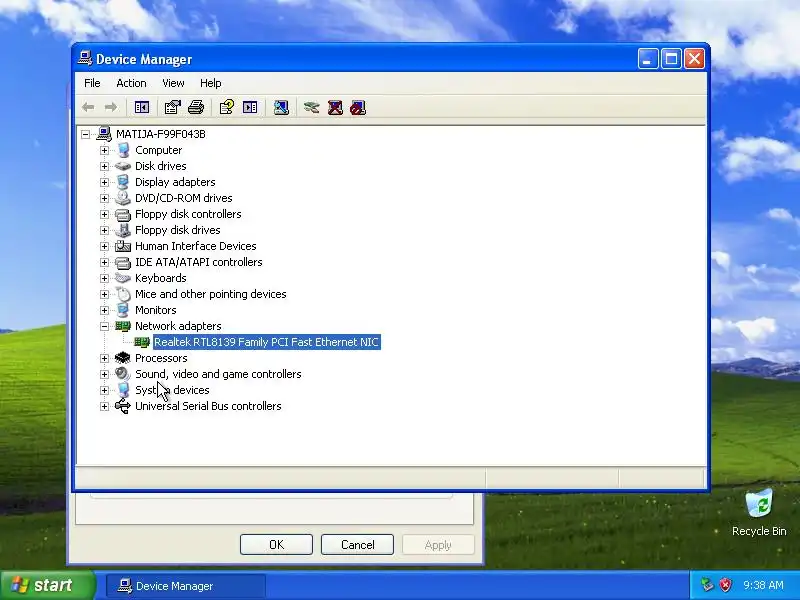Click the Keyboards category icon

[122, 278]
